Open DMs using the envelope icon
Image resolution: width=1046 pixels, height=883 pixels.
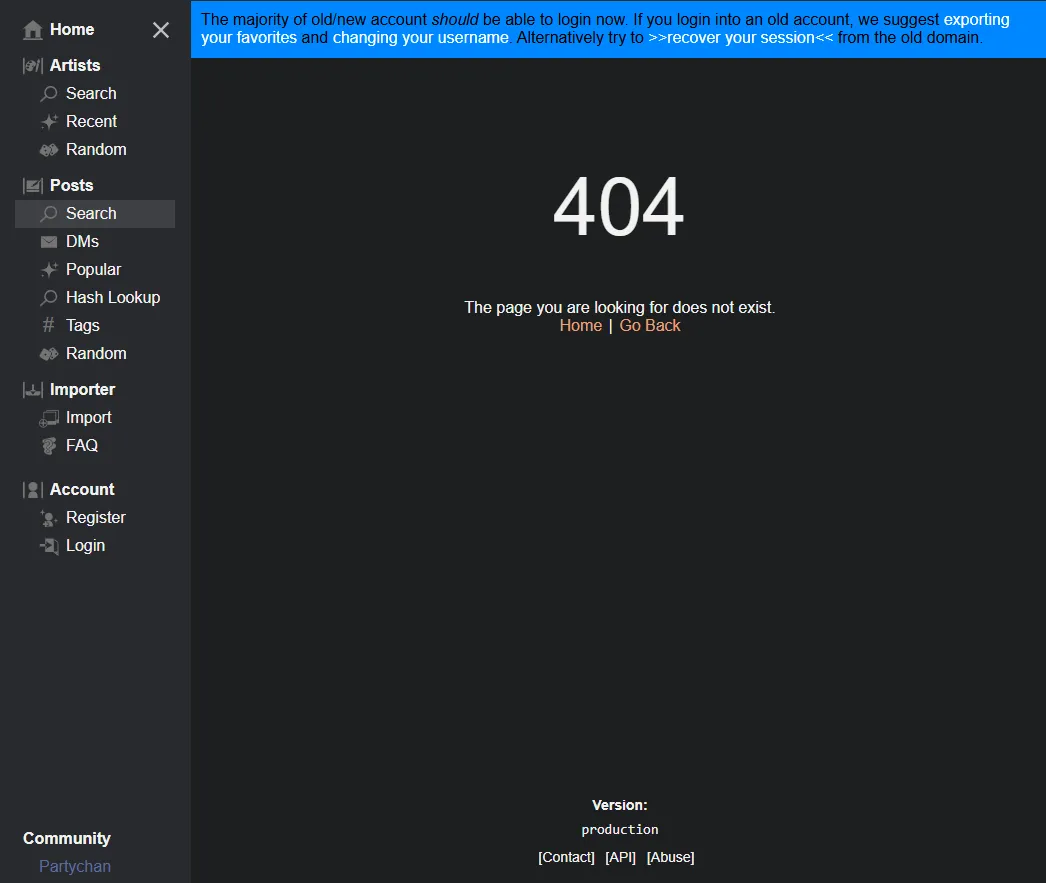click(x=48, y=241)
